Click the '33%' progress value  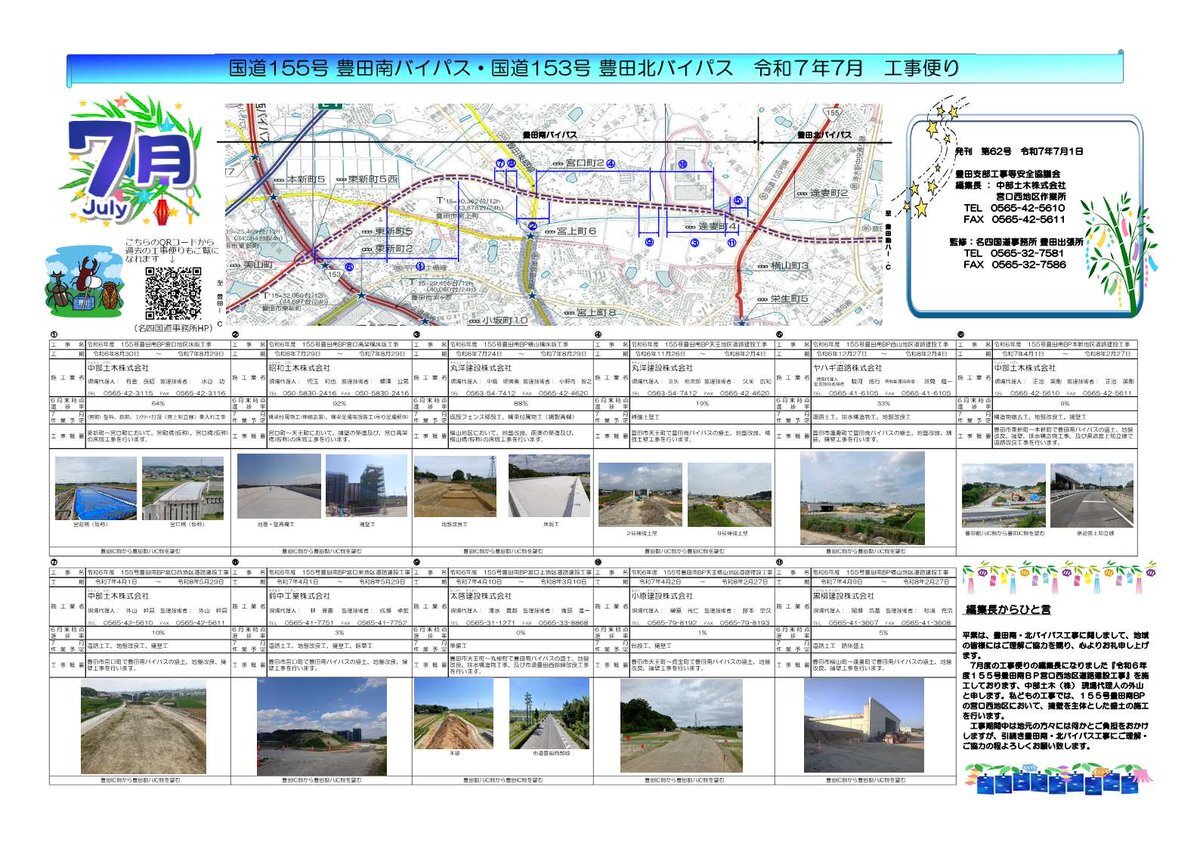(883, 403)
